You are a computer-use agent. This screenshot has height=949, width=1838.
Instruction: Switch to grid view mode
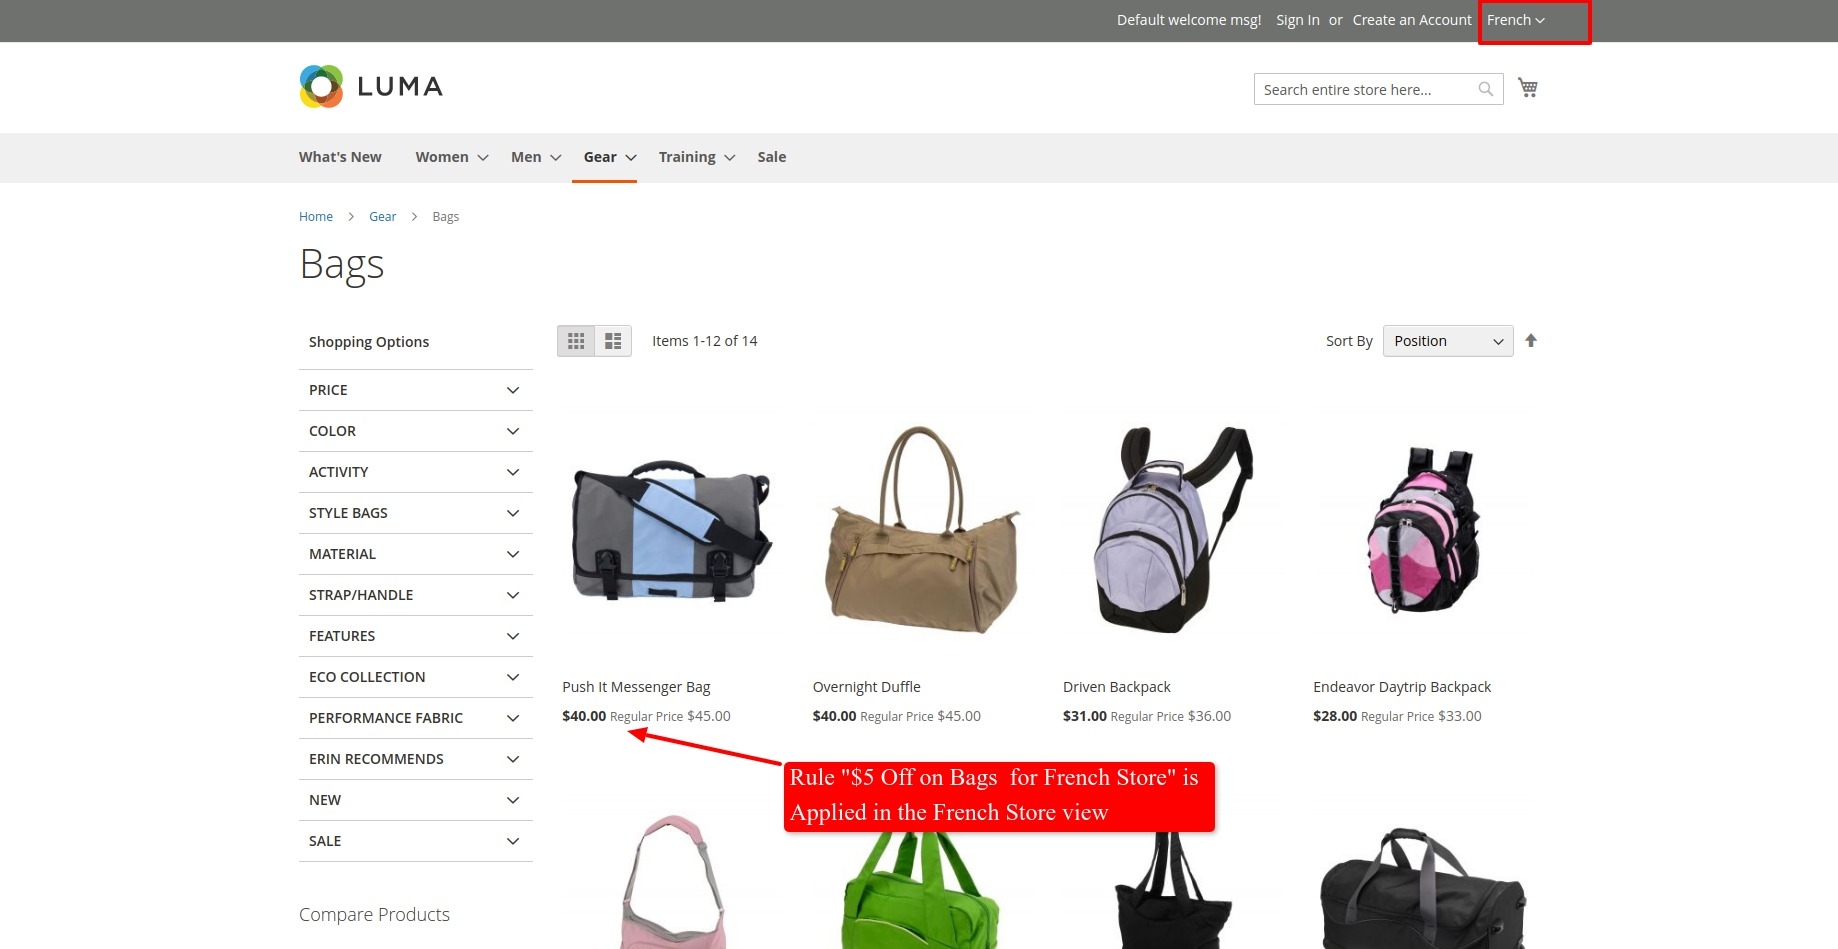(x=576, y=341)
